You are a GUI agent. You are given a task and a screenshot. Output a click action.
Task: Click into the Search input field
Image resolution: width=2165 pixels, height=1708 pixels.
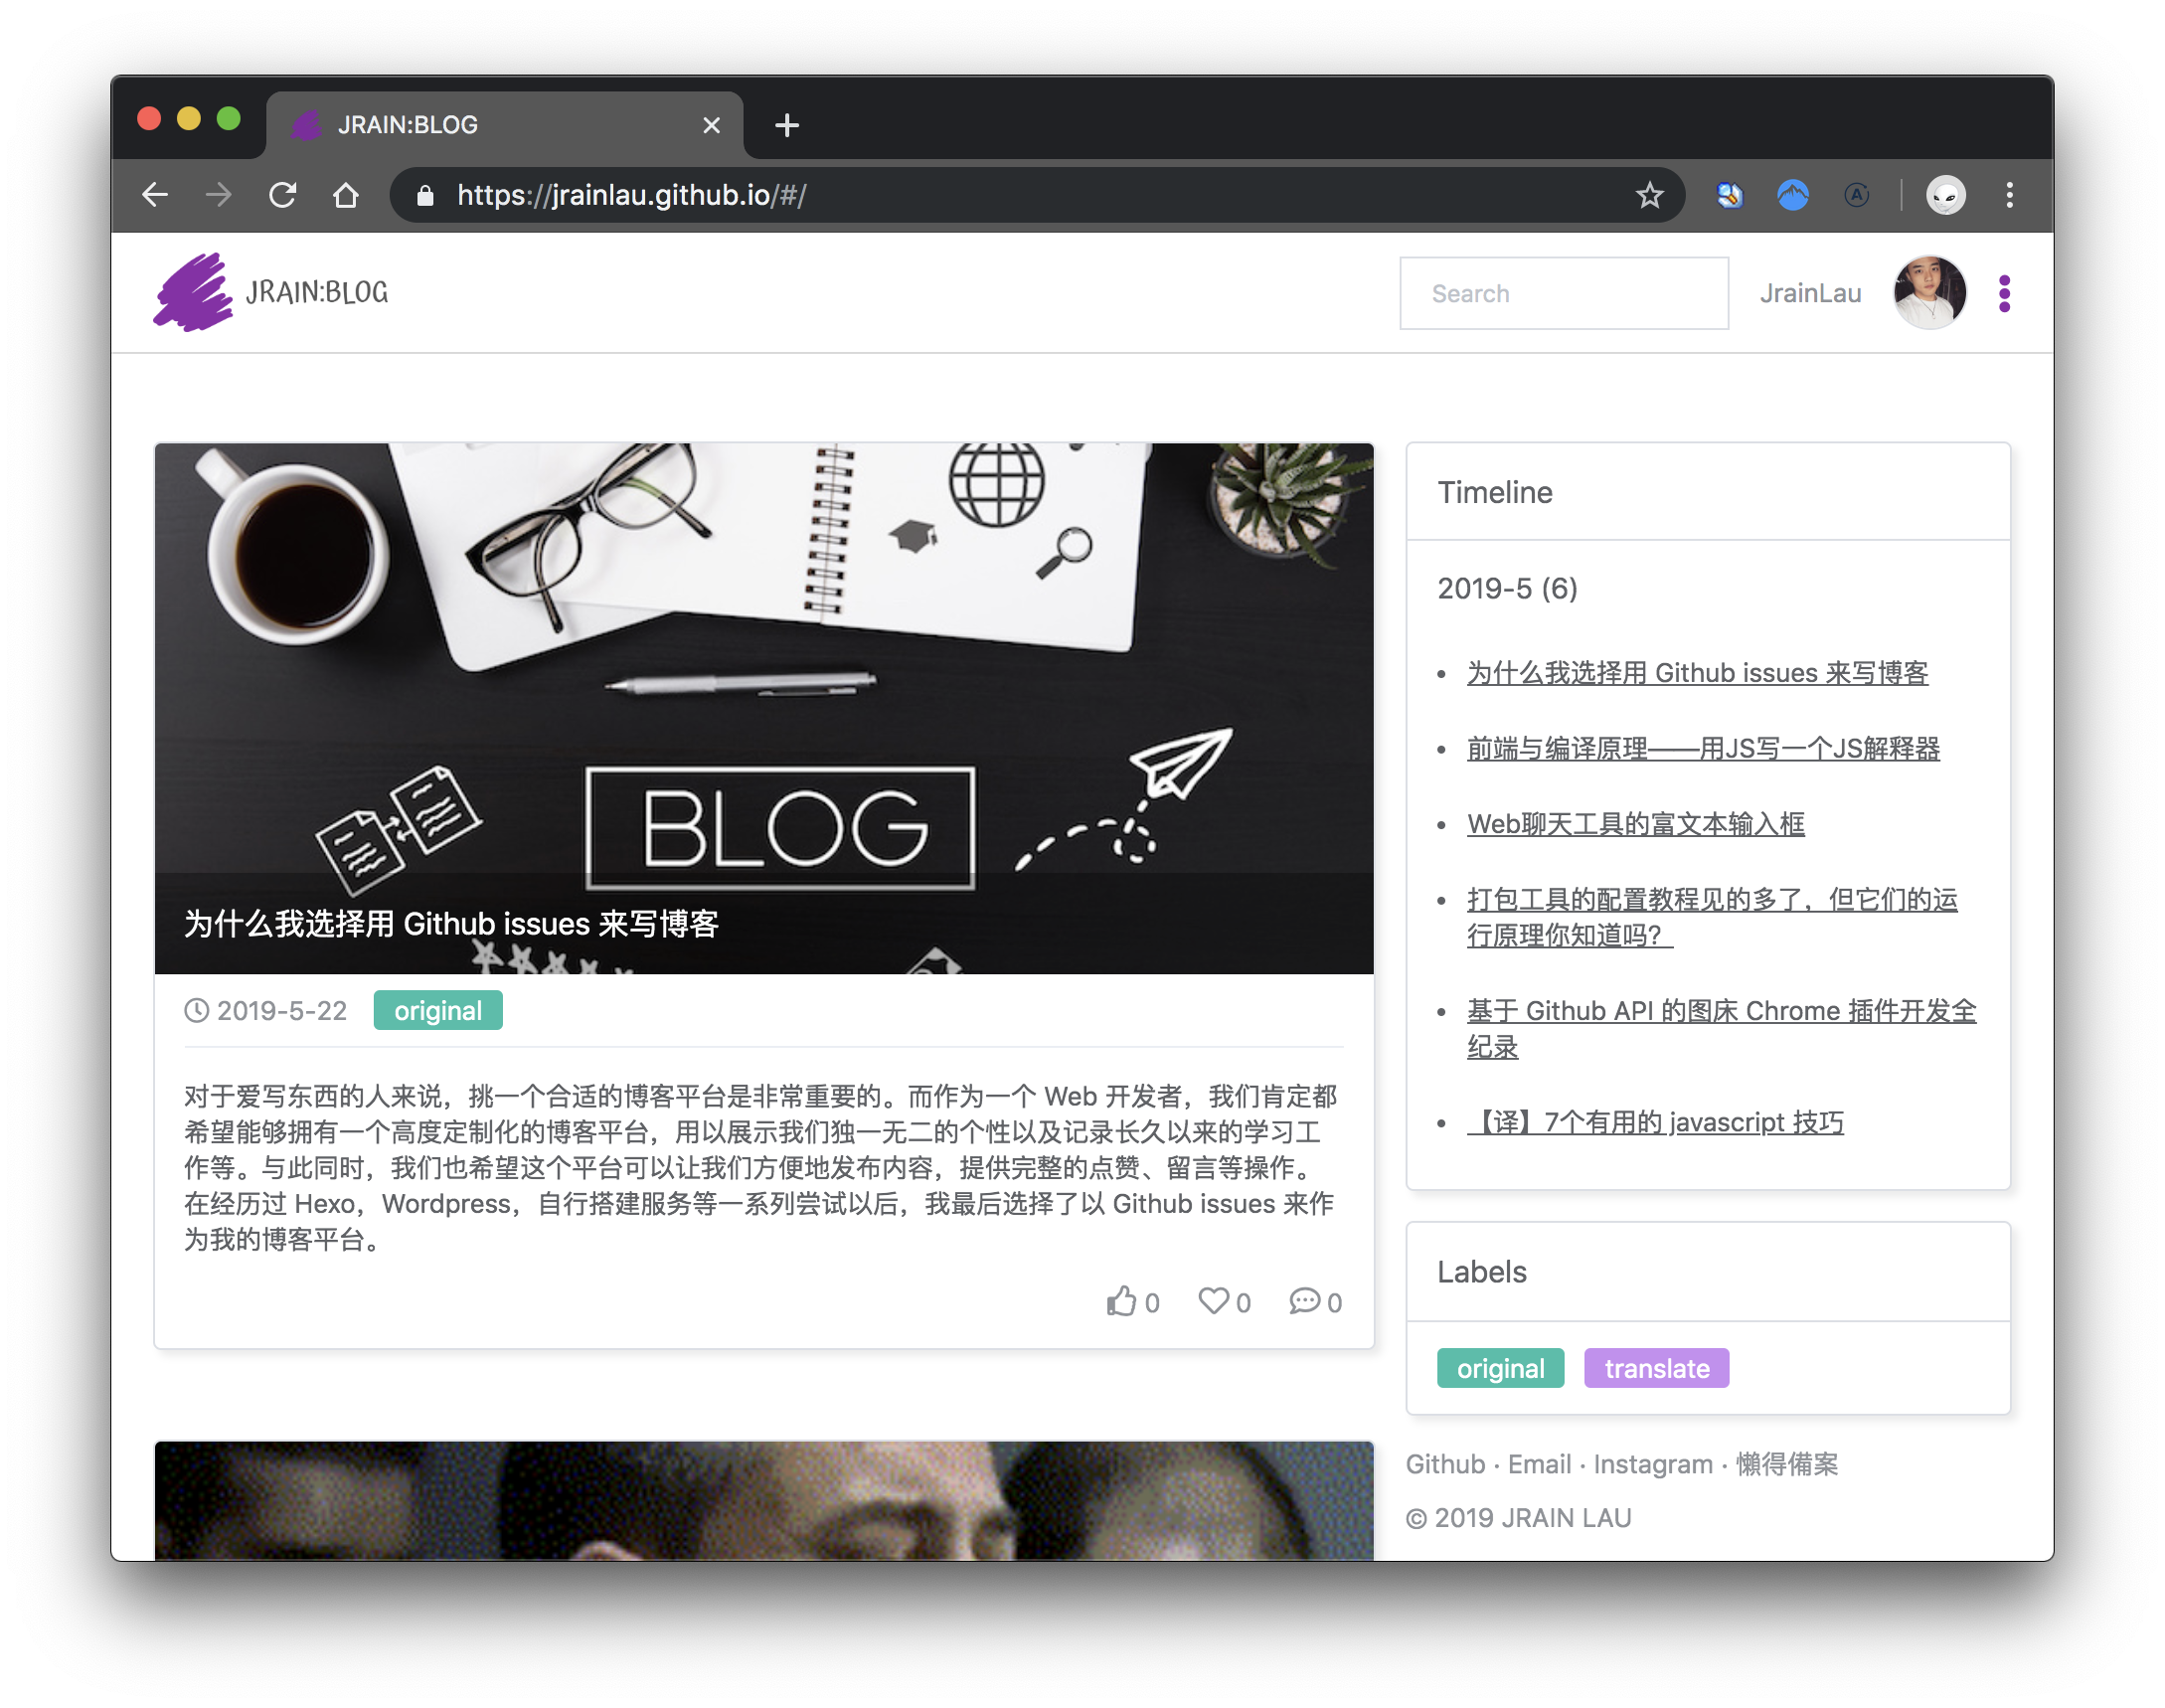(1563, 293)
